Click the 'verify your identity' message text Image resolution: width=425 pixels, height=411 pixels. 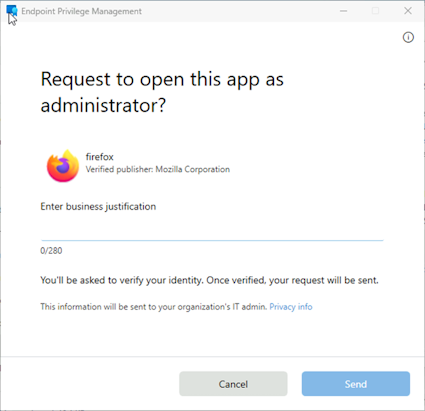[x=209, y=280]
